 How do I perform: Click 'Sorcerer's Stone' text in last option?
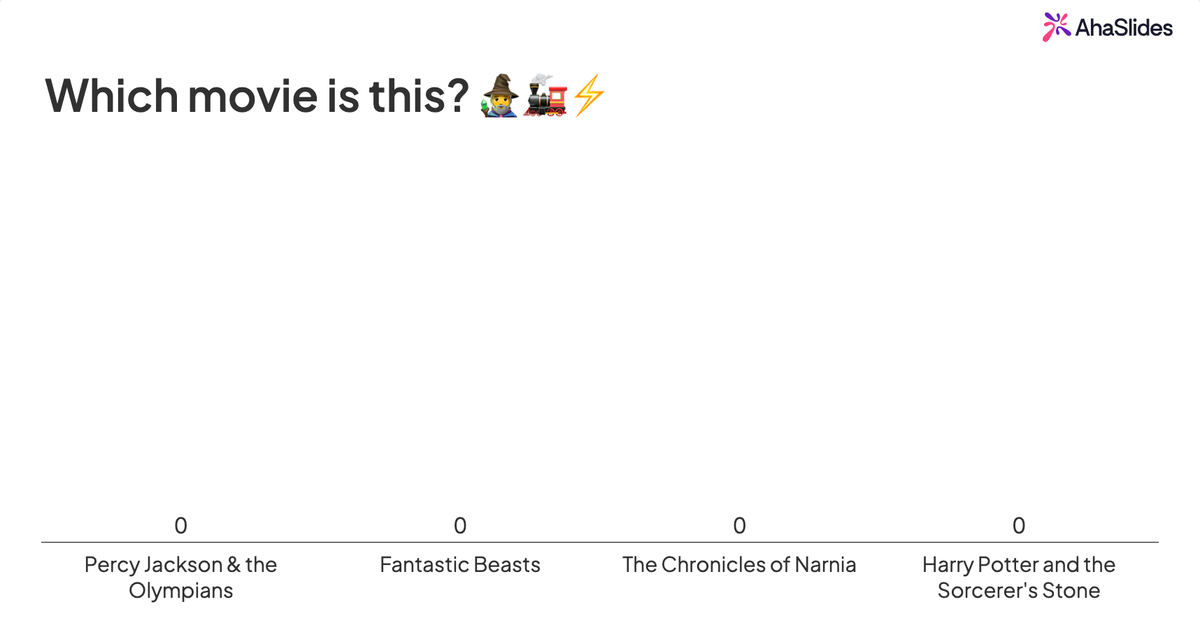pos(1019,591)
